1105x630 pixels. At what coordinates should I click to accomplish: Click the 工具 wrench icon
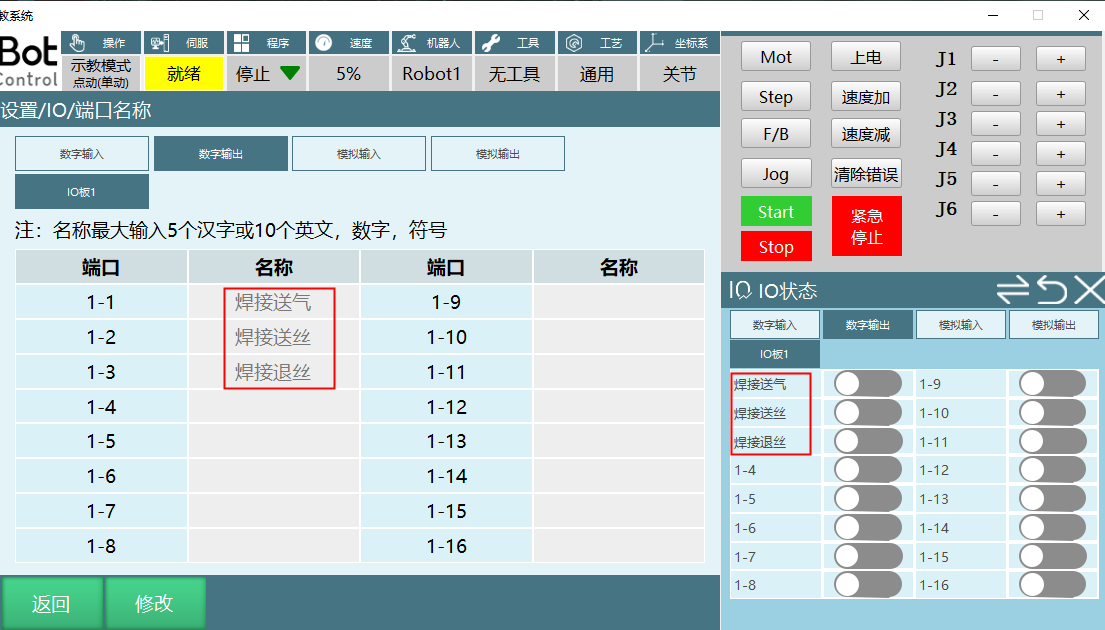[x=490, y=43]
